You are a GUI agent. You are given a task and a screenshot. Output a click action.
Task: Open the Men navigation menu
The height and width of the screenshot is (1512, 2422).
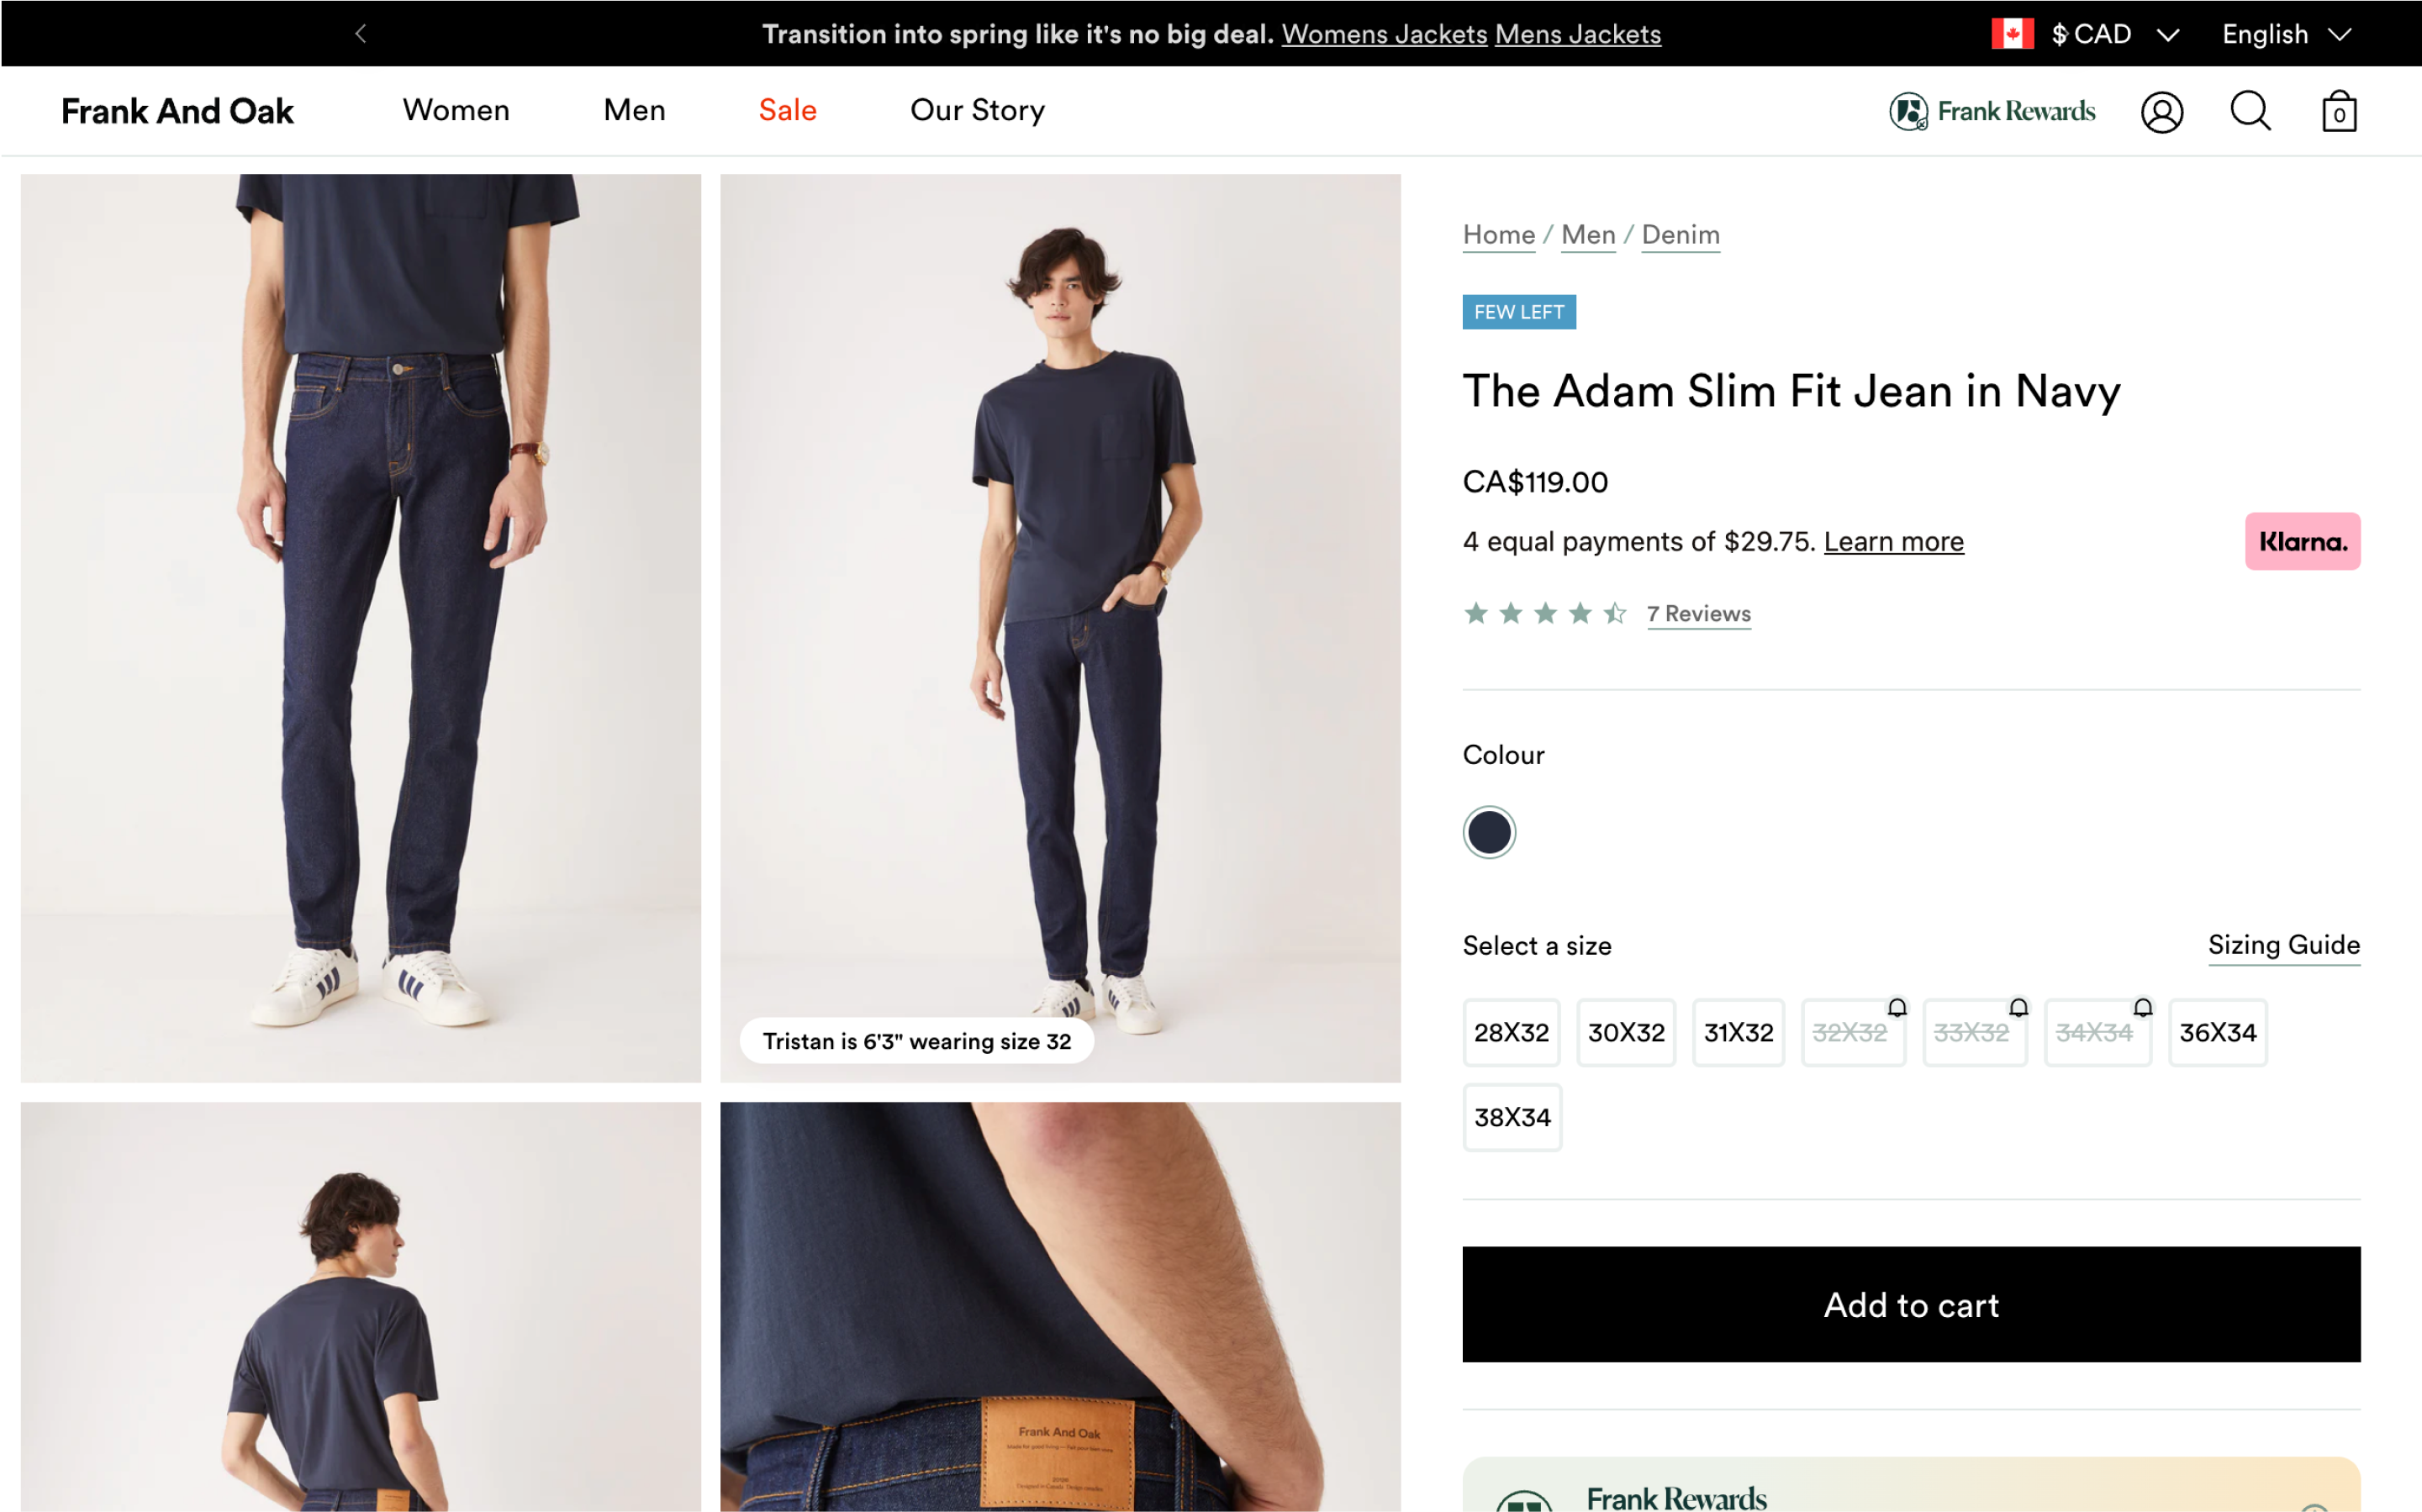click(x=634, y=110)
